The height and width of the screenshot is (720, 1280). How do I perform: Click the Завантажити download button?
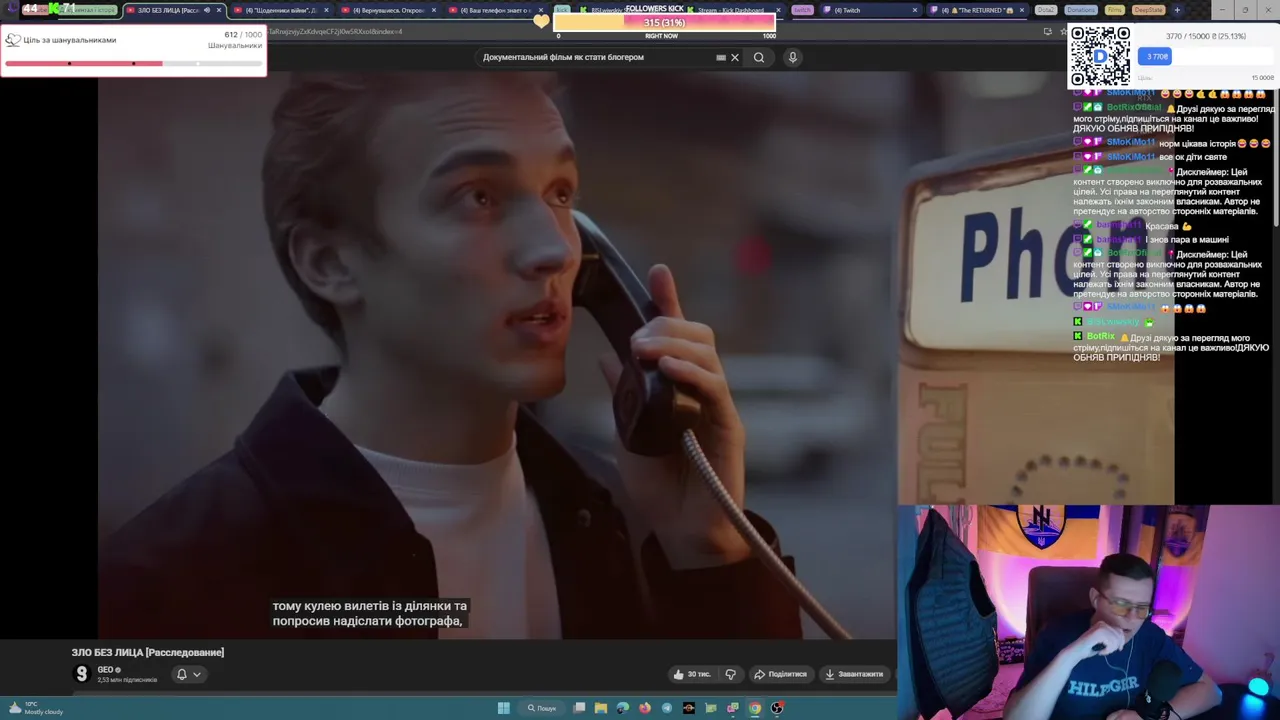854,674
